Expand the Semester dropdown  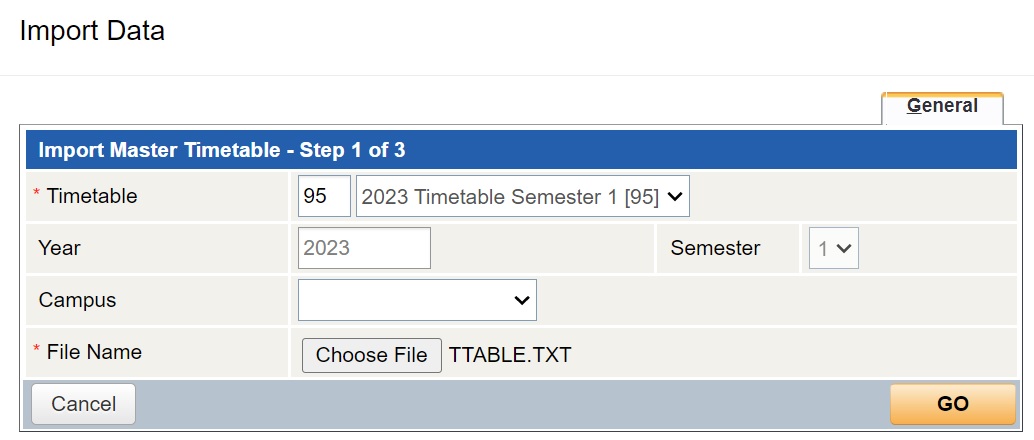834,249
